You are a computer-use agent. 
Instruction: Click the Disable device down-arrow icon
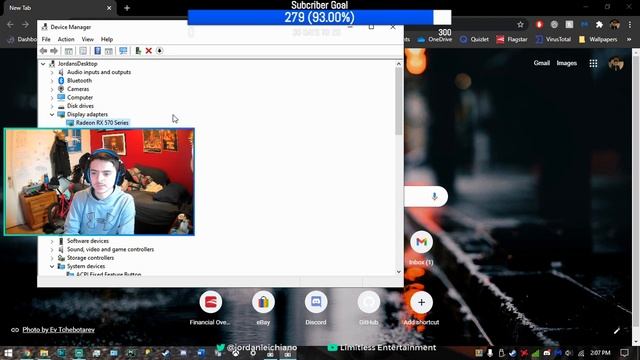[160, 51]
